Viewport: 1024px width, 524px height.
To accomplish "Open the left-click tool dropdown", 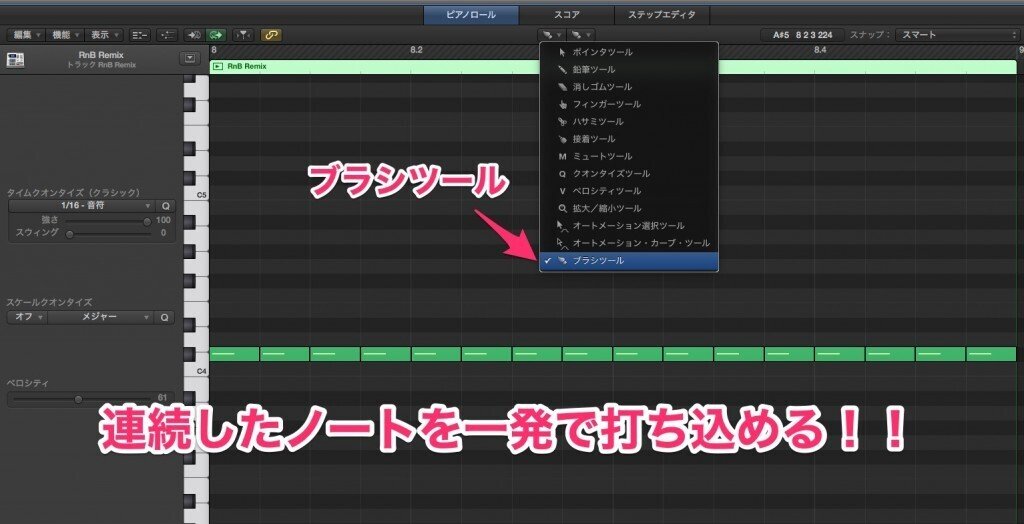I will pyautogui.click(x=552, y=35).
